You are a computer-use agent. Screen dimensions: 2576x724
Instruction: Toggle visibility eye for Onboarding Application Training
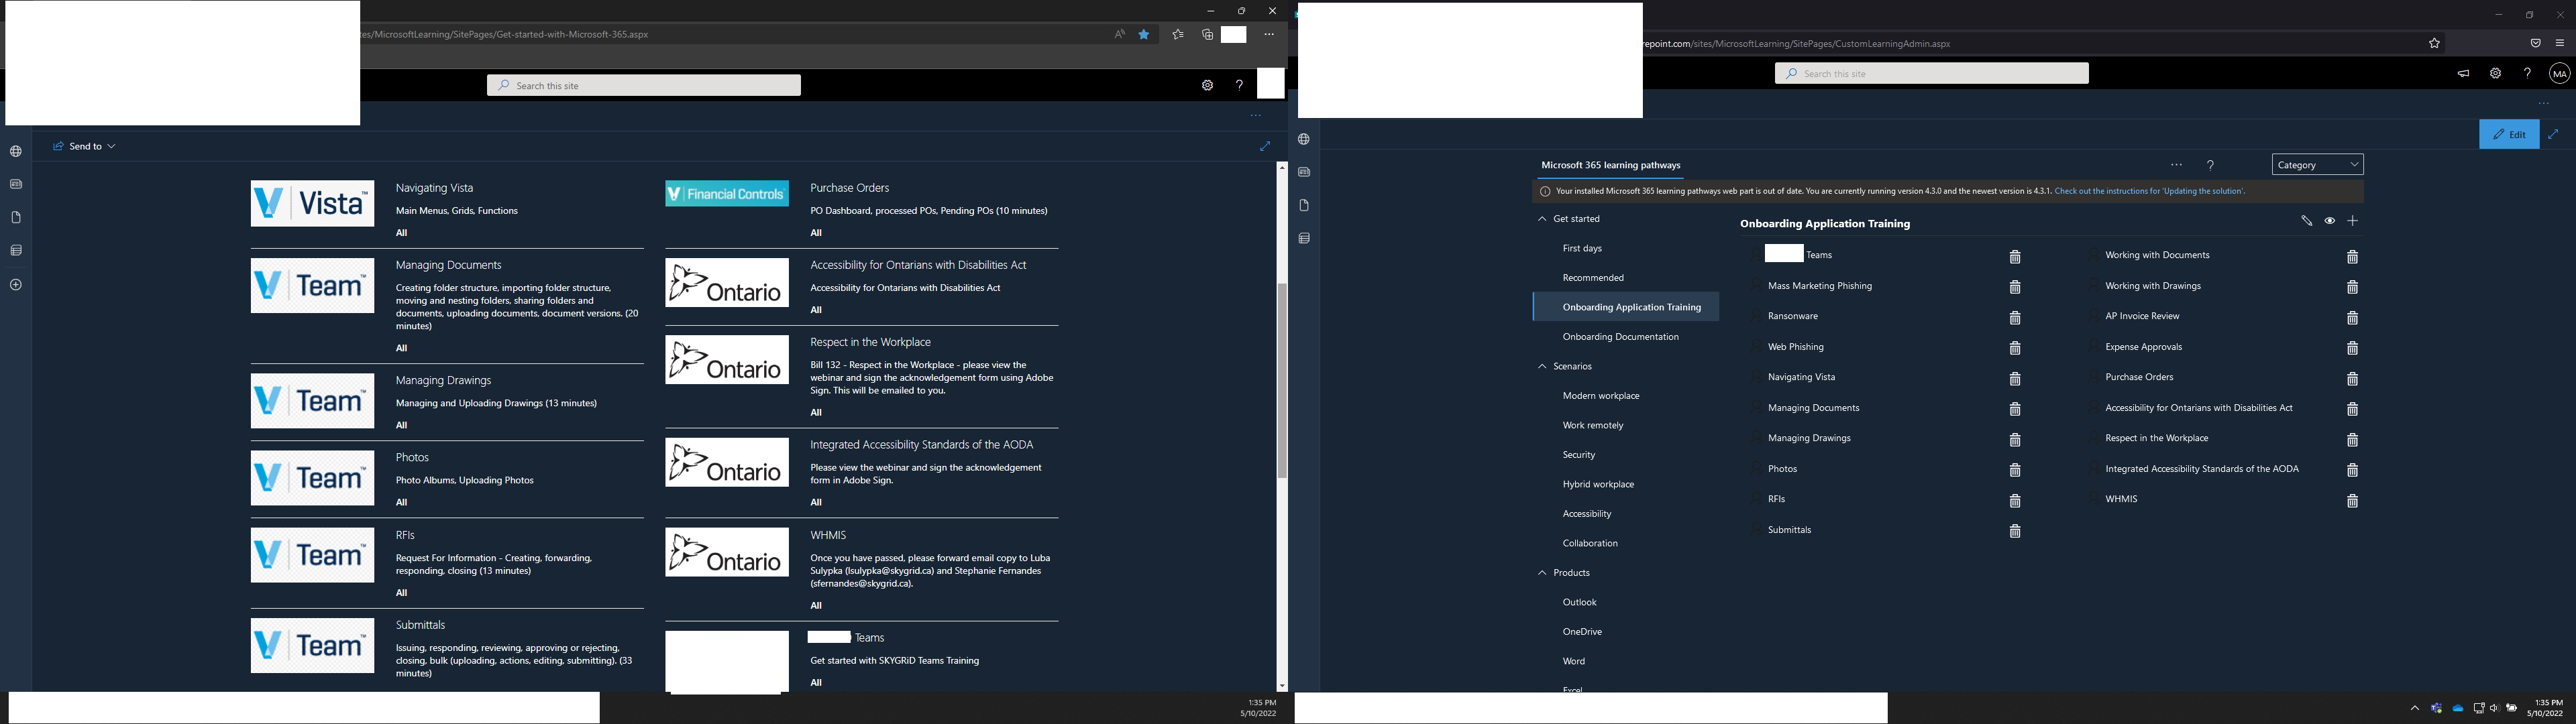[x=2329, y=221]
